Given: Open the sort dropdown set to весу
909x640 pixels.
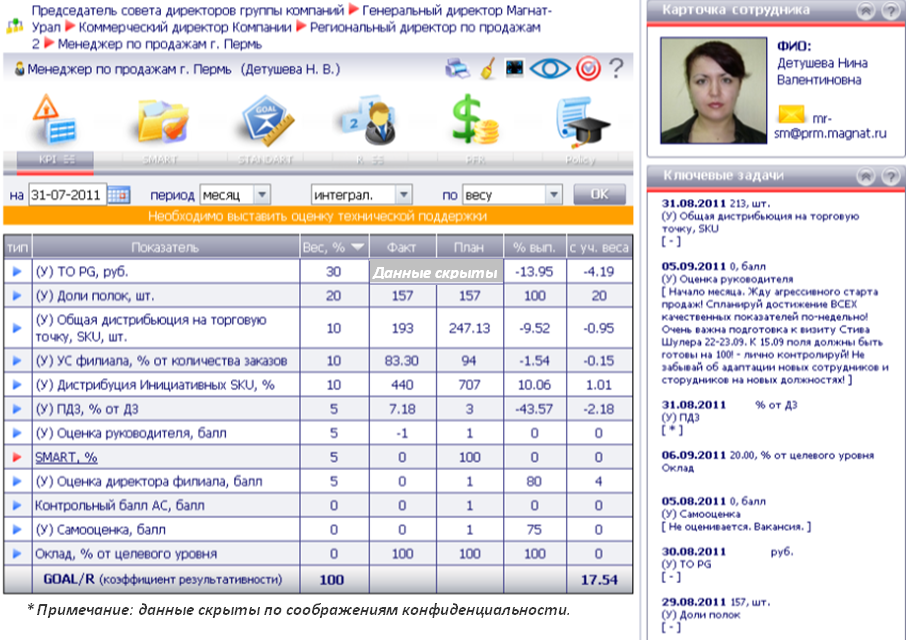Looking at the screenshot, I should tap(512, 195).
